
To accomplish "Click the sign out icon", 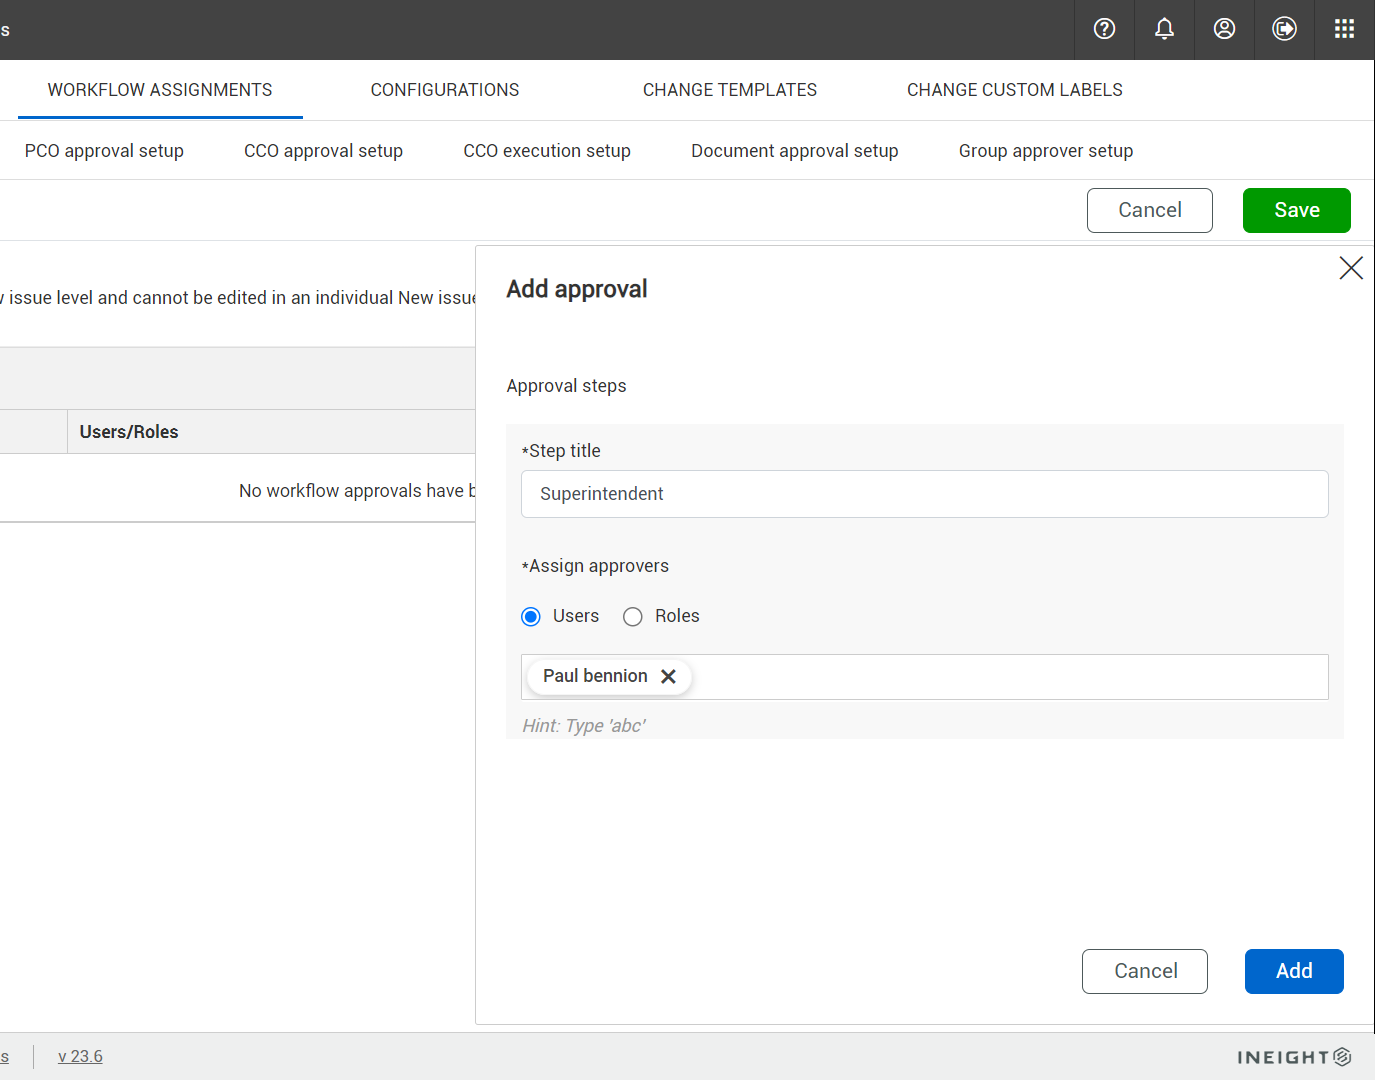I will [x=1284, y=29].
